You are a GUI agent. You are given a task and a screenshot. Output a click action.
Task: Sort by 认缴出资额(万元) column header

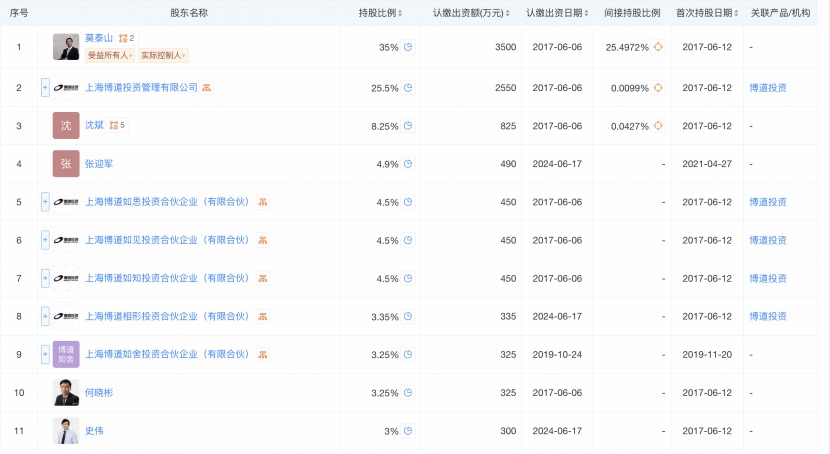click(472, 13)
